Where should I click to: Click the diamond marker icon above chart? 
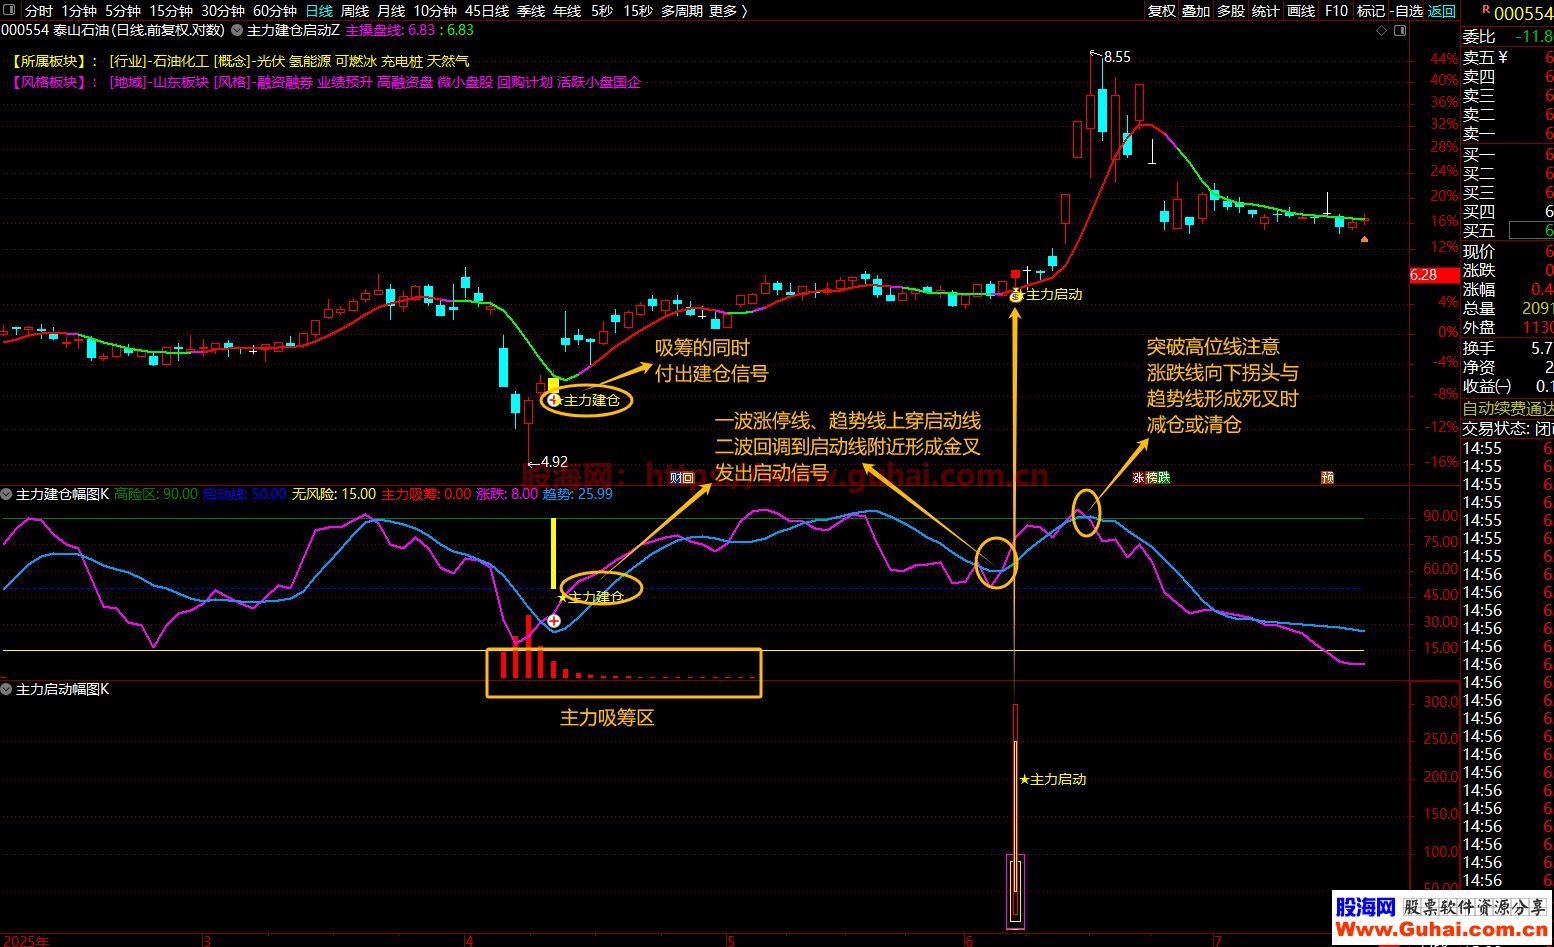click(x=1382, y=31)
